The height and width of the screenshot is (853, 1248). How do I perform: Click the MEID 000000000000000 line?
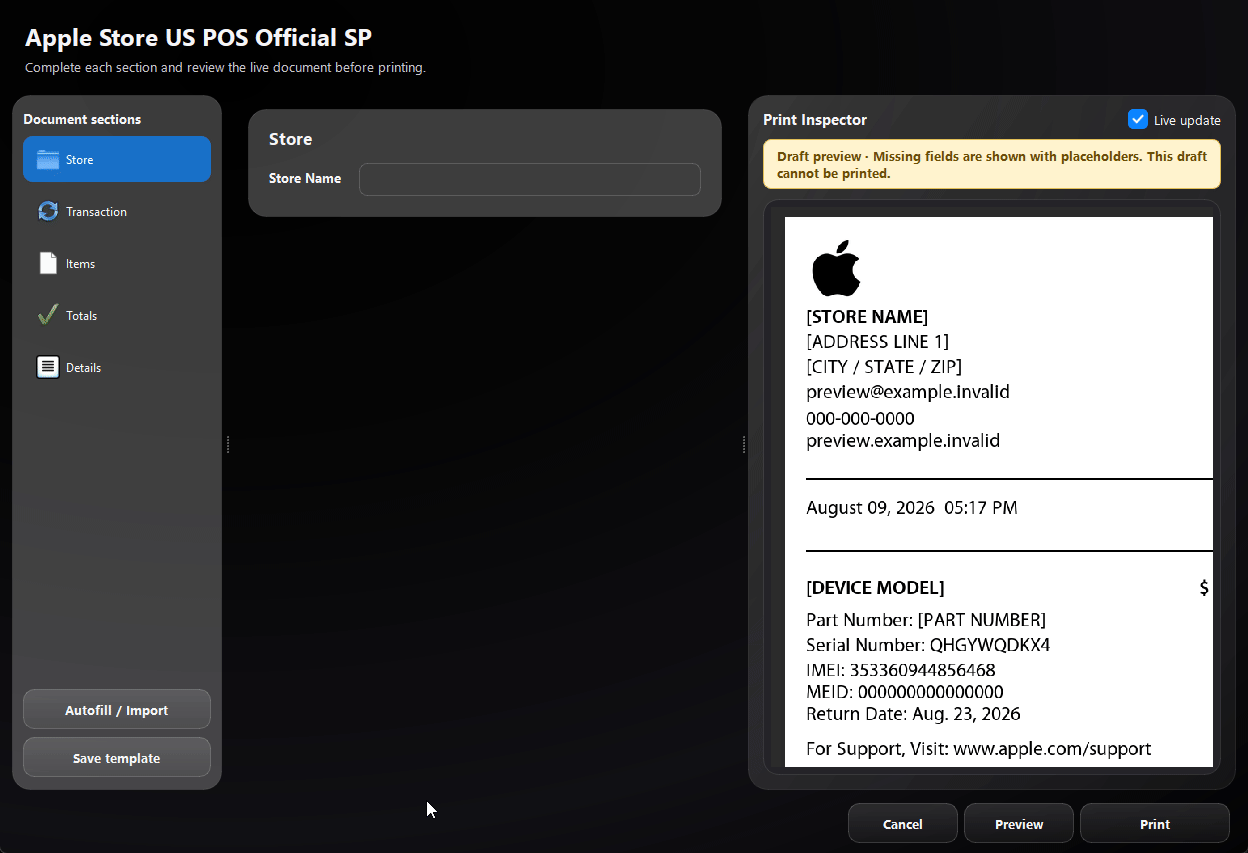[x=905, y=692]
